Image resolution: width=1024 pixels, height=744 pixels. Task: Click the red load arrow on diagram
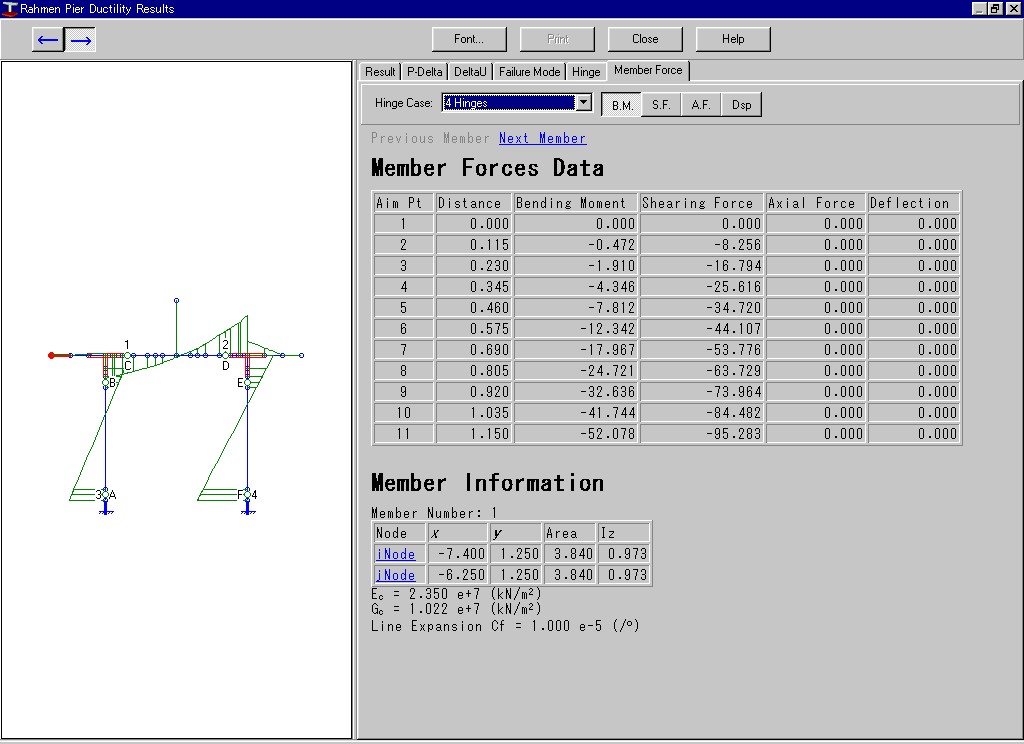click(59, 355)
